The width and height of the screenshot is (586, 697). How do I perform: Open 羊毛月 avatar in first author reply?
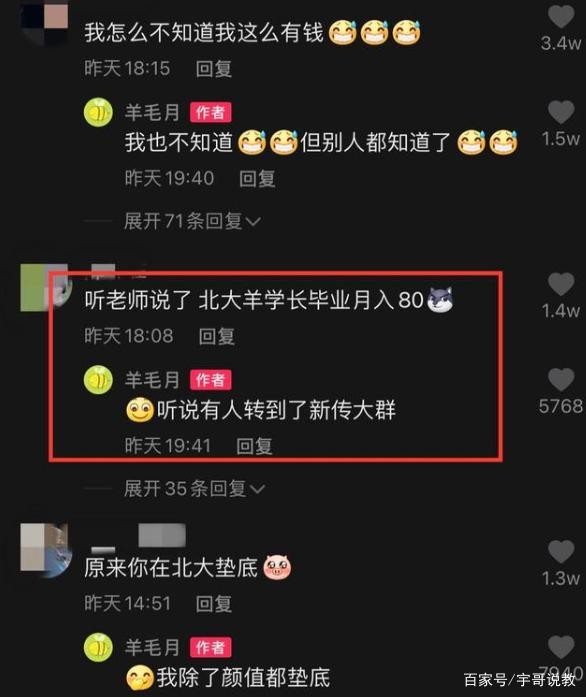tap(98, 112)
